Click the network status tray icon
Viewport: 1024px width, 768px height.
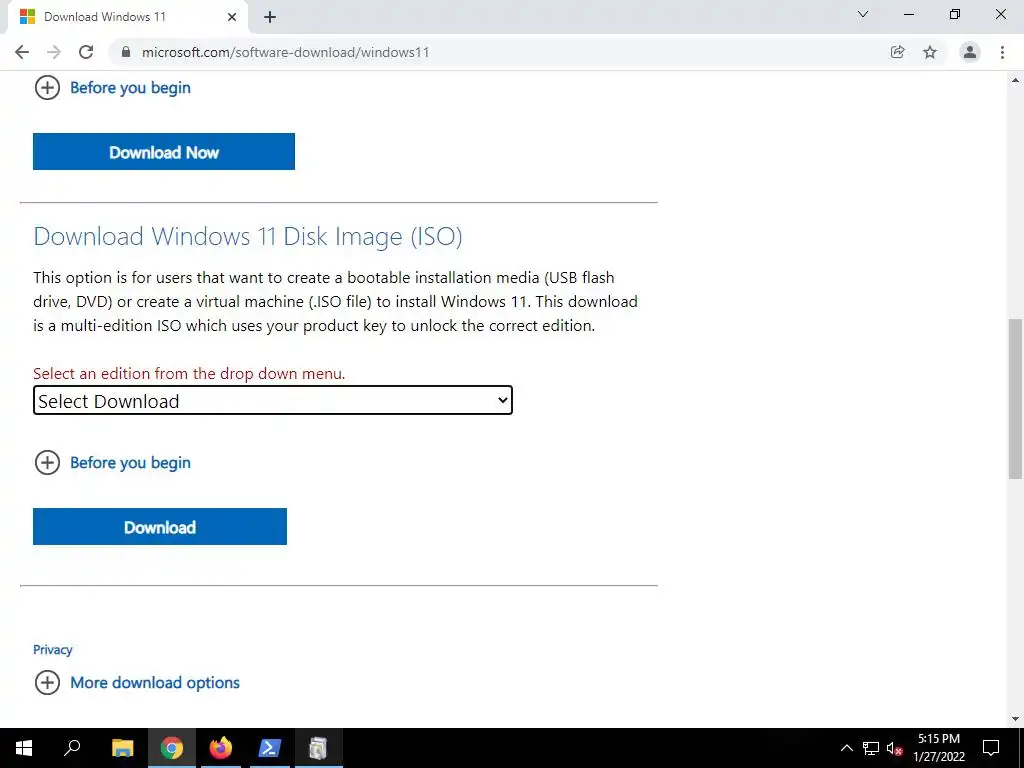[871, 748]
